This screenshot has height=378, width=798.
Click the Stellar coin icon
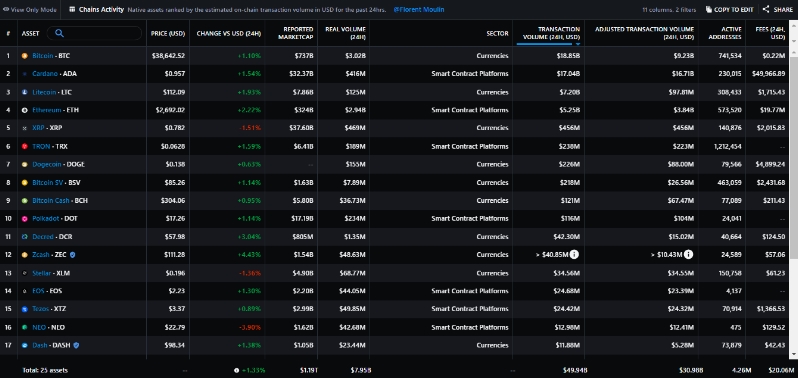24,273
